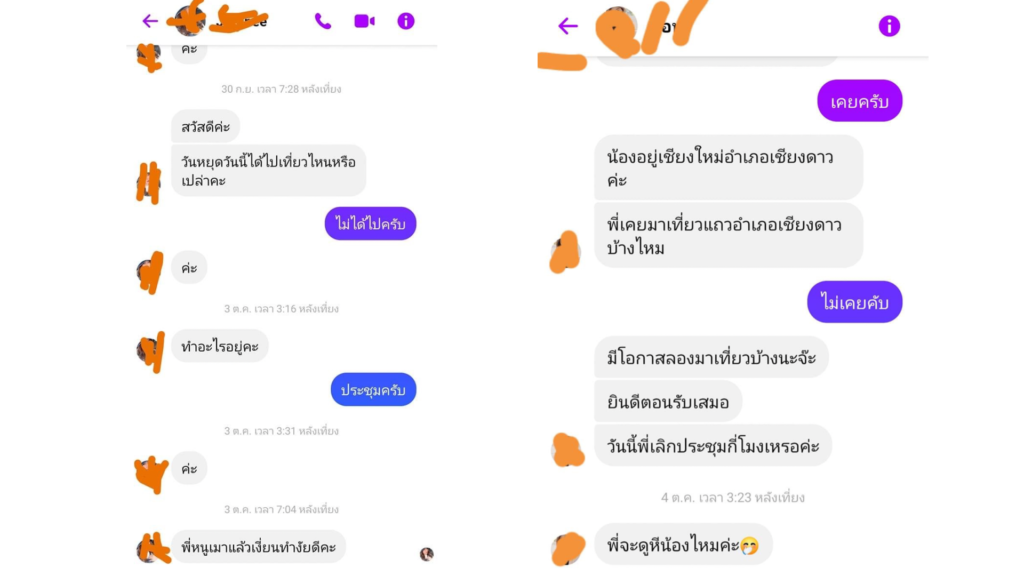Tap the 'ทำอะไรอยู่คะ' message bubble
Viewport: 1024px width, 576px height.
[220, 346]
